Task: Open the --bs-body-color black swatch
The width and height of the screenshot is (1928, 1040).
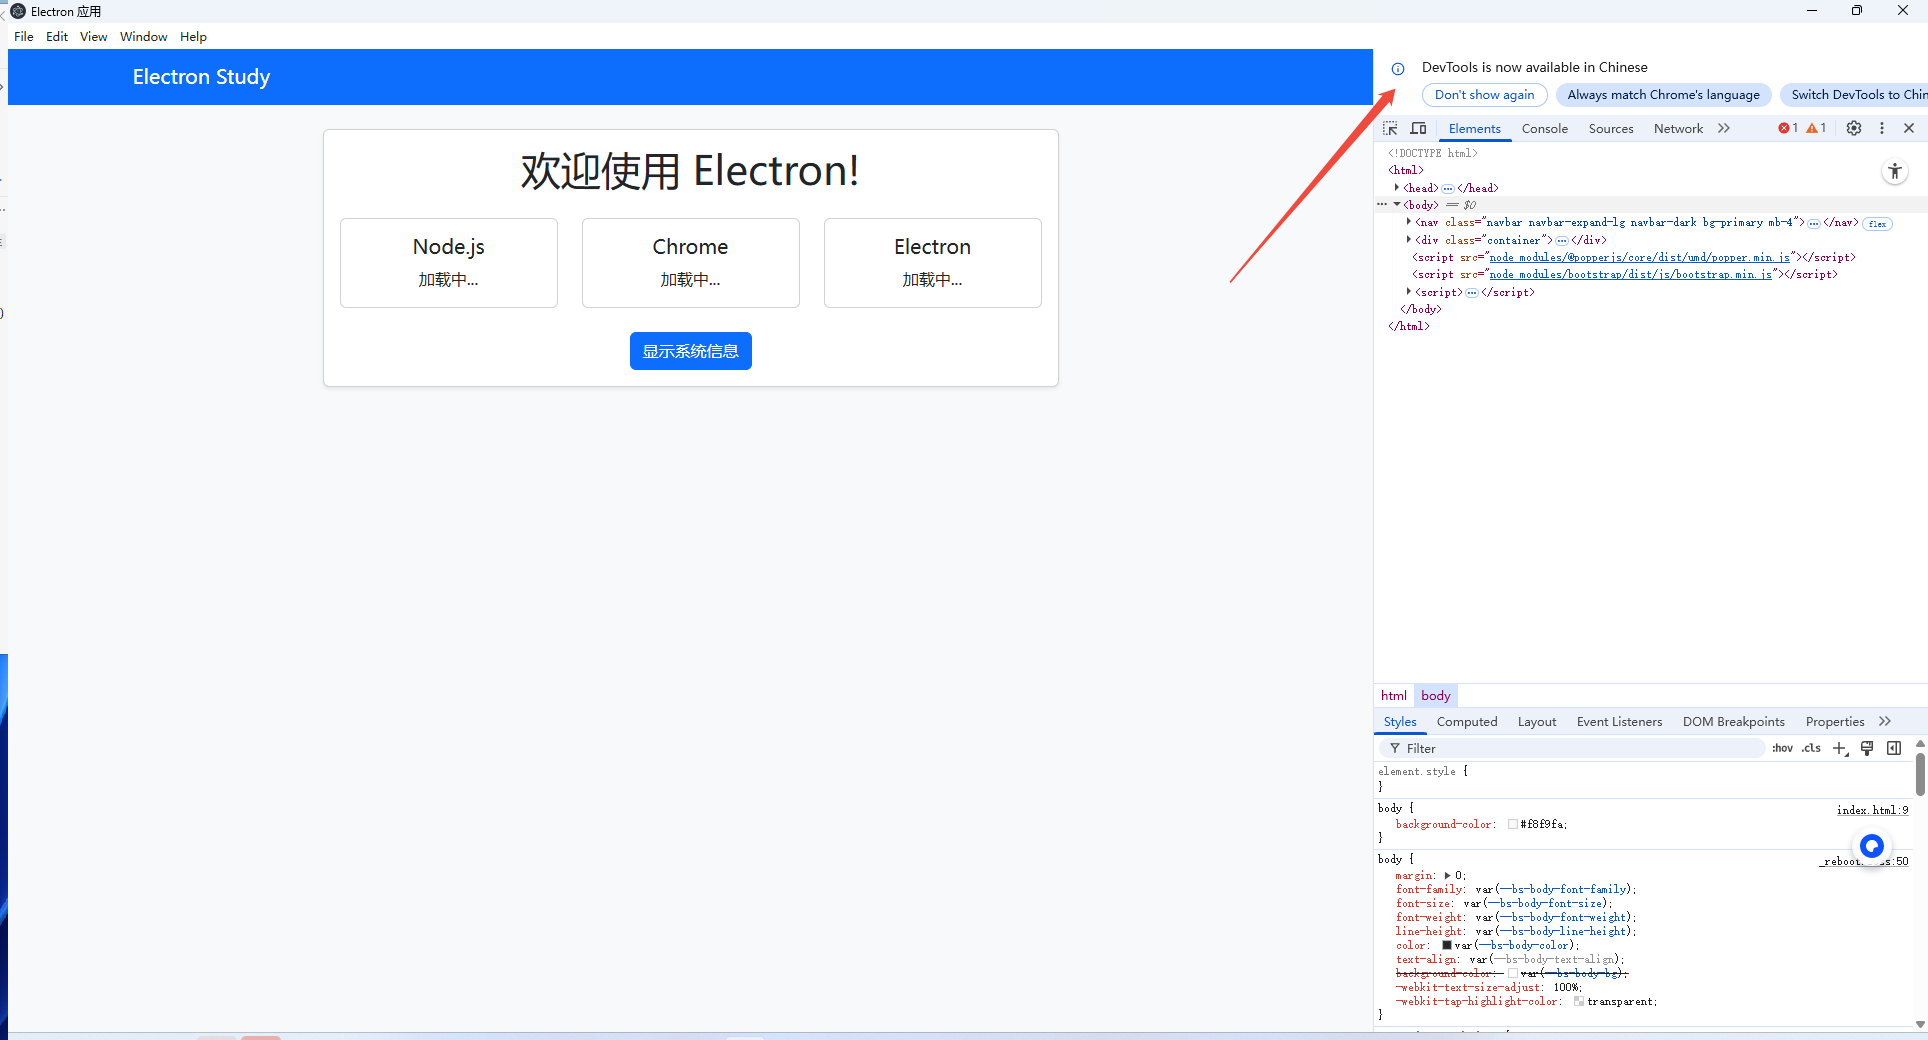Action: tap(1447, 945)
